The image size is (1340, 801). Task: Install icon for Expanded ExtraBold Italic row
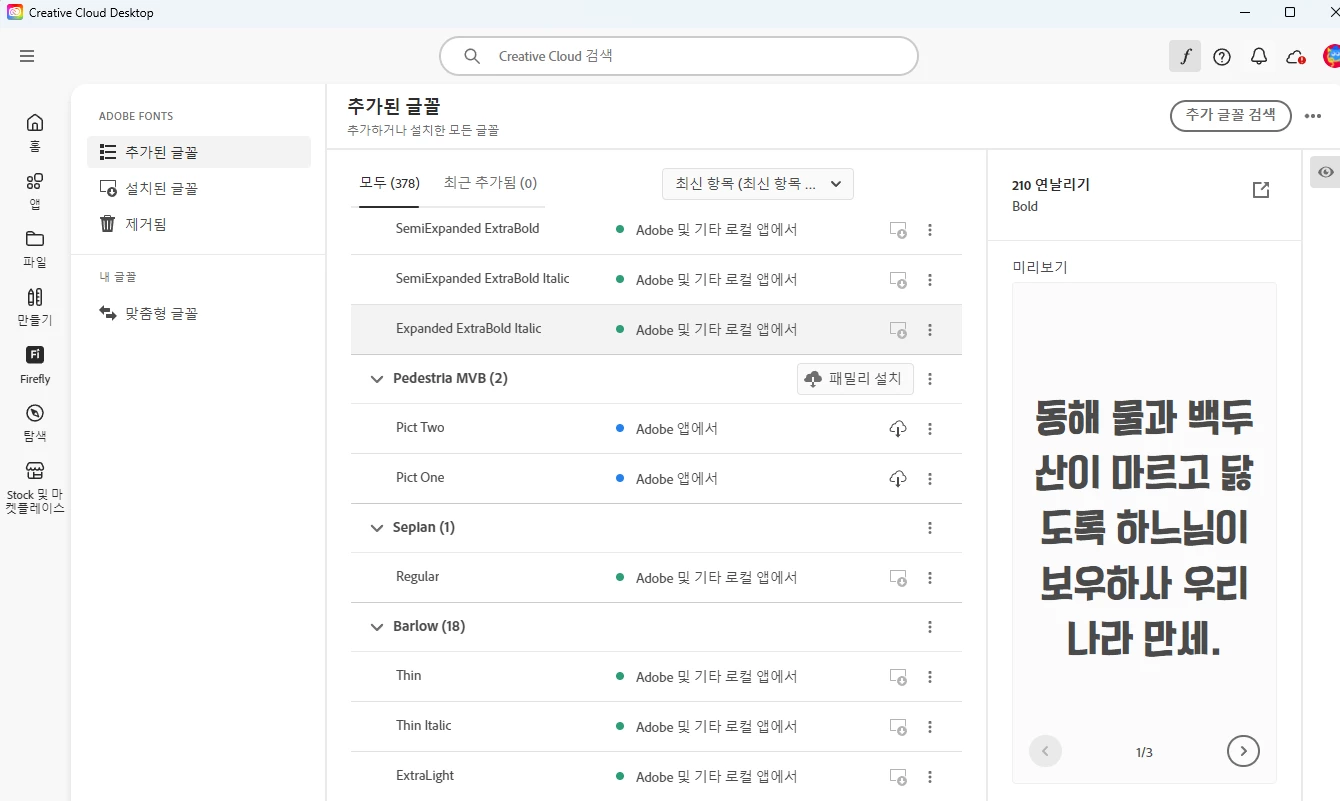[898, 330]
